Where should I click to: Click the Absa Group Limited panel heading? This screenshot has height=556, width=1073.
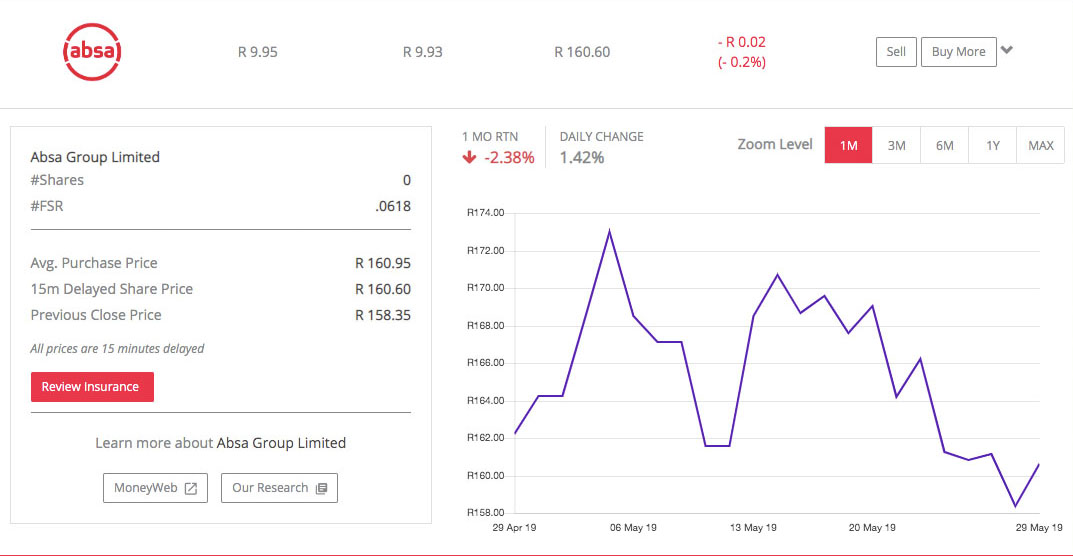tap(95, 157)
